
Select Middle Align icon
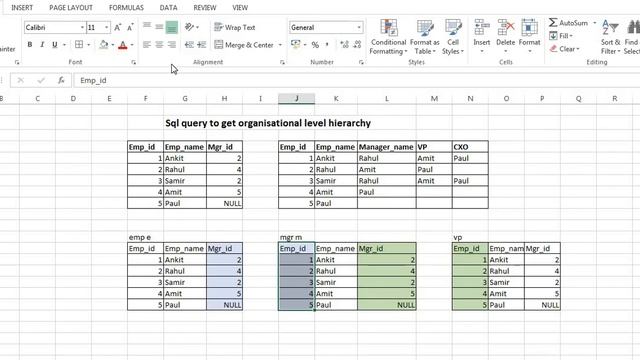click(x=159, y=27)
